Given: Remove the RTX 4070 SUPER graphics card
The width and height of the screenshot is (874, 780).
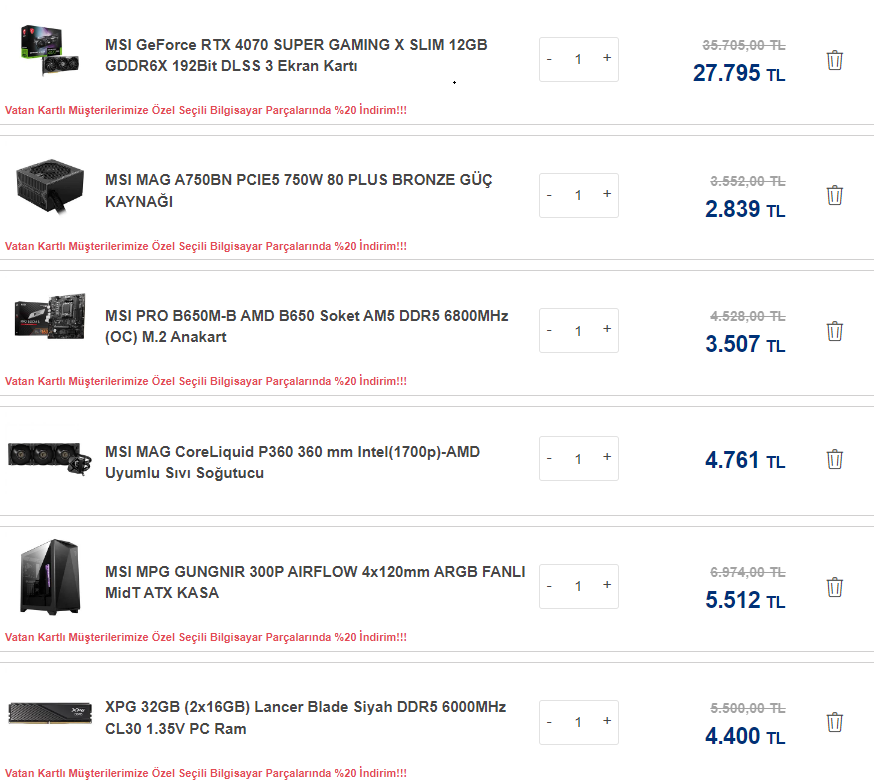Looking at the screenshot, I should (x=835, y=60).
